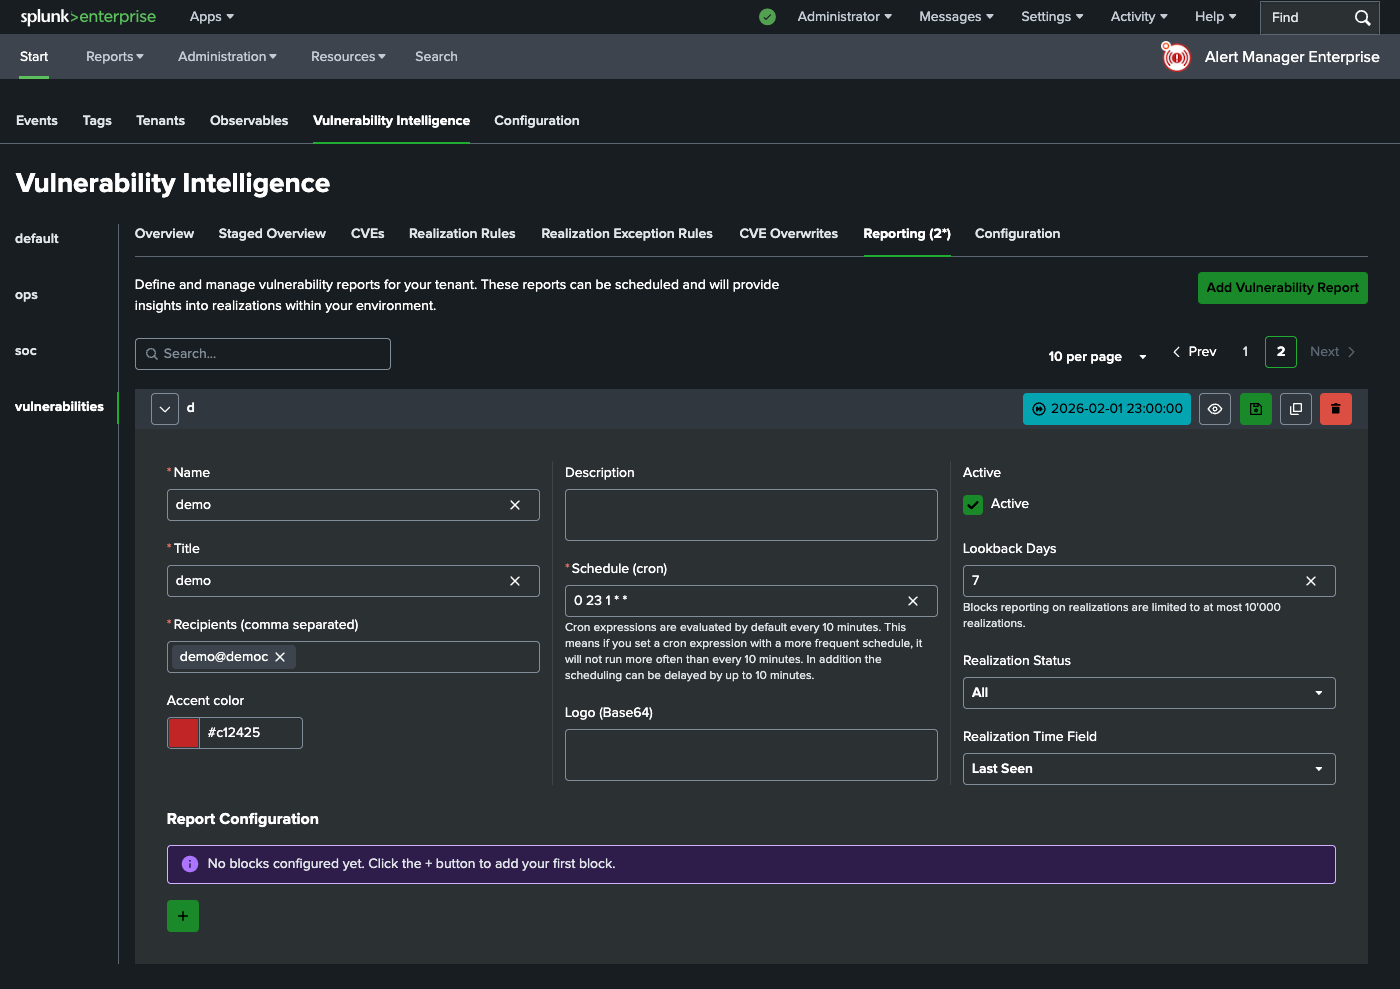Open the schedule badge showing 2026-02-01 23:00:00
The width and height of the screenshot is (1400, 989).
[x=1106, y=408]
